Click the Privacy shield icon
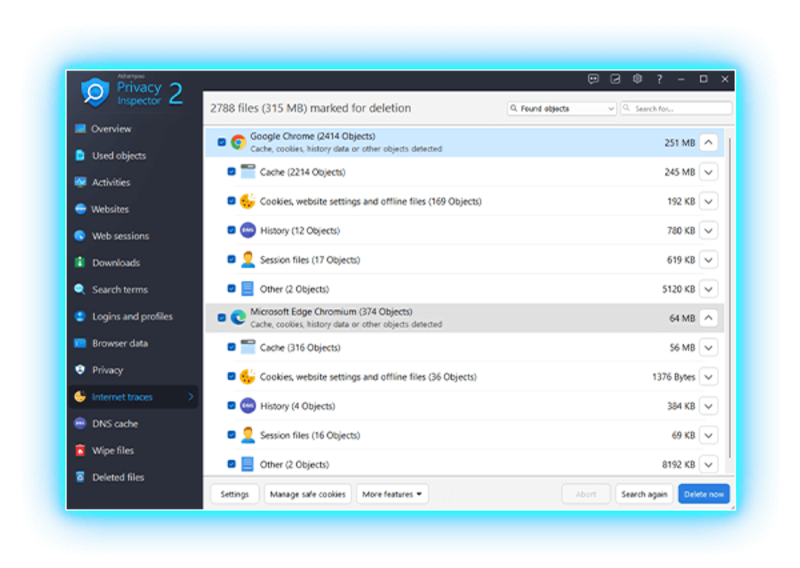800x568 pixels. [80, 369]
